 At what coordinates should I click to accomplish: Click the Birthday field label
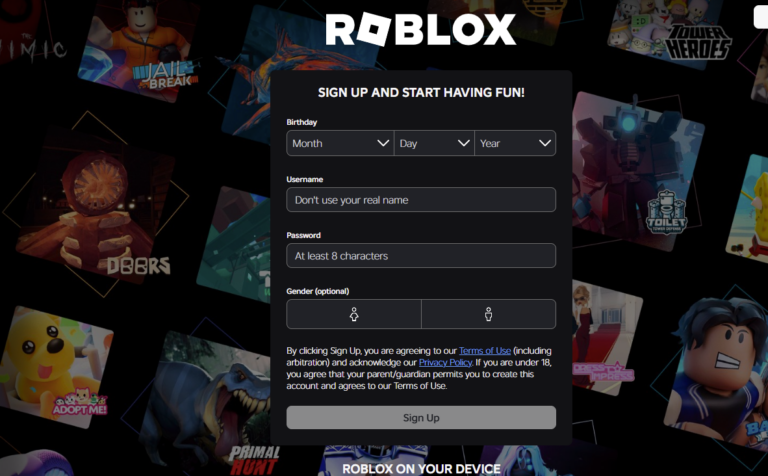pyautogui.click(x=302, y=122)
